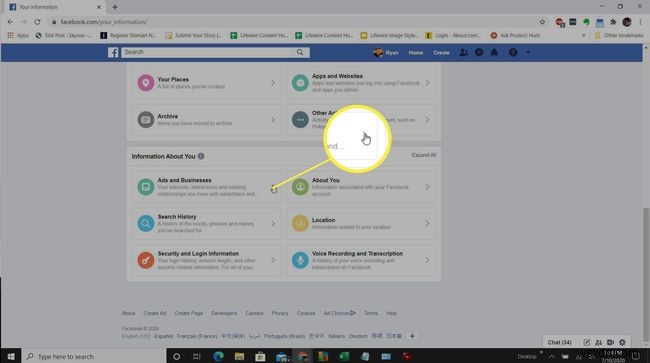This screenshot has height=363, width=650.
Task: Expand Archive chevron
Action: click(273, 120)
